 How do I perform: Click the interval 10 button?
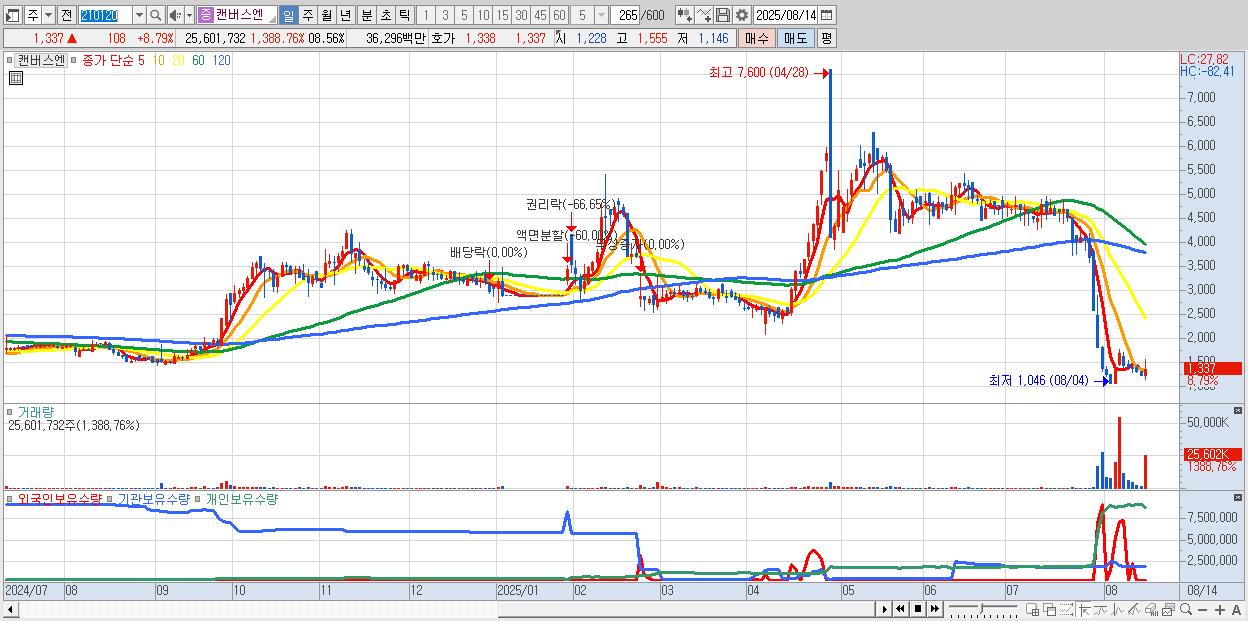(x=483, y=15)
